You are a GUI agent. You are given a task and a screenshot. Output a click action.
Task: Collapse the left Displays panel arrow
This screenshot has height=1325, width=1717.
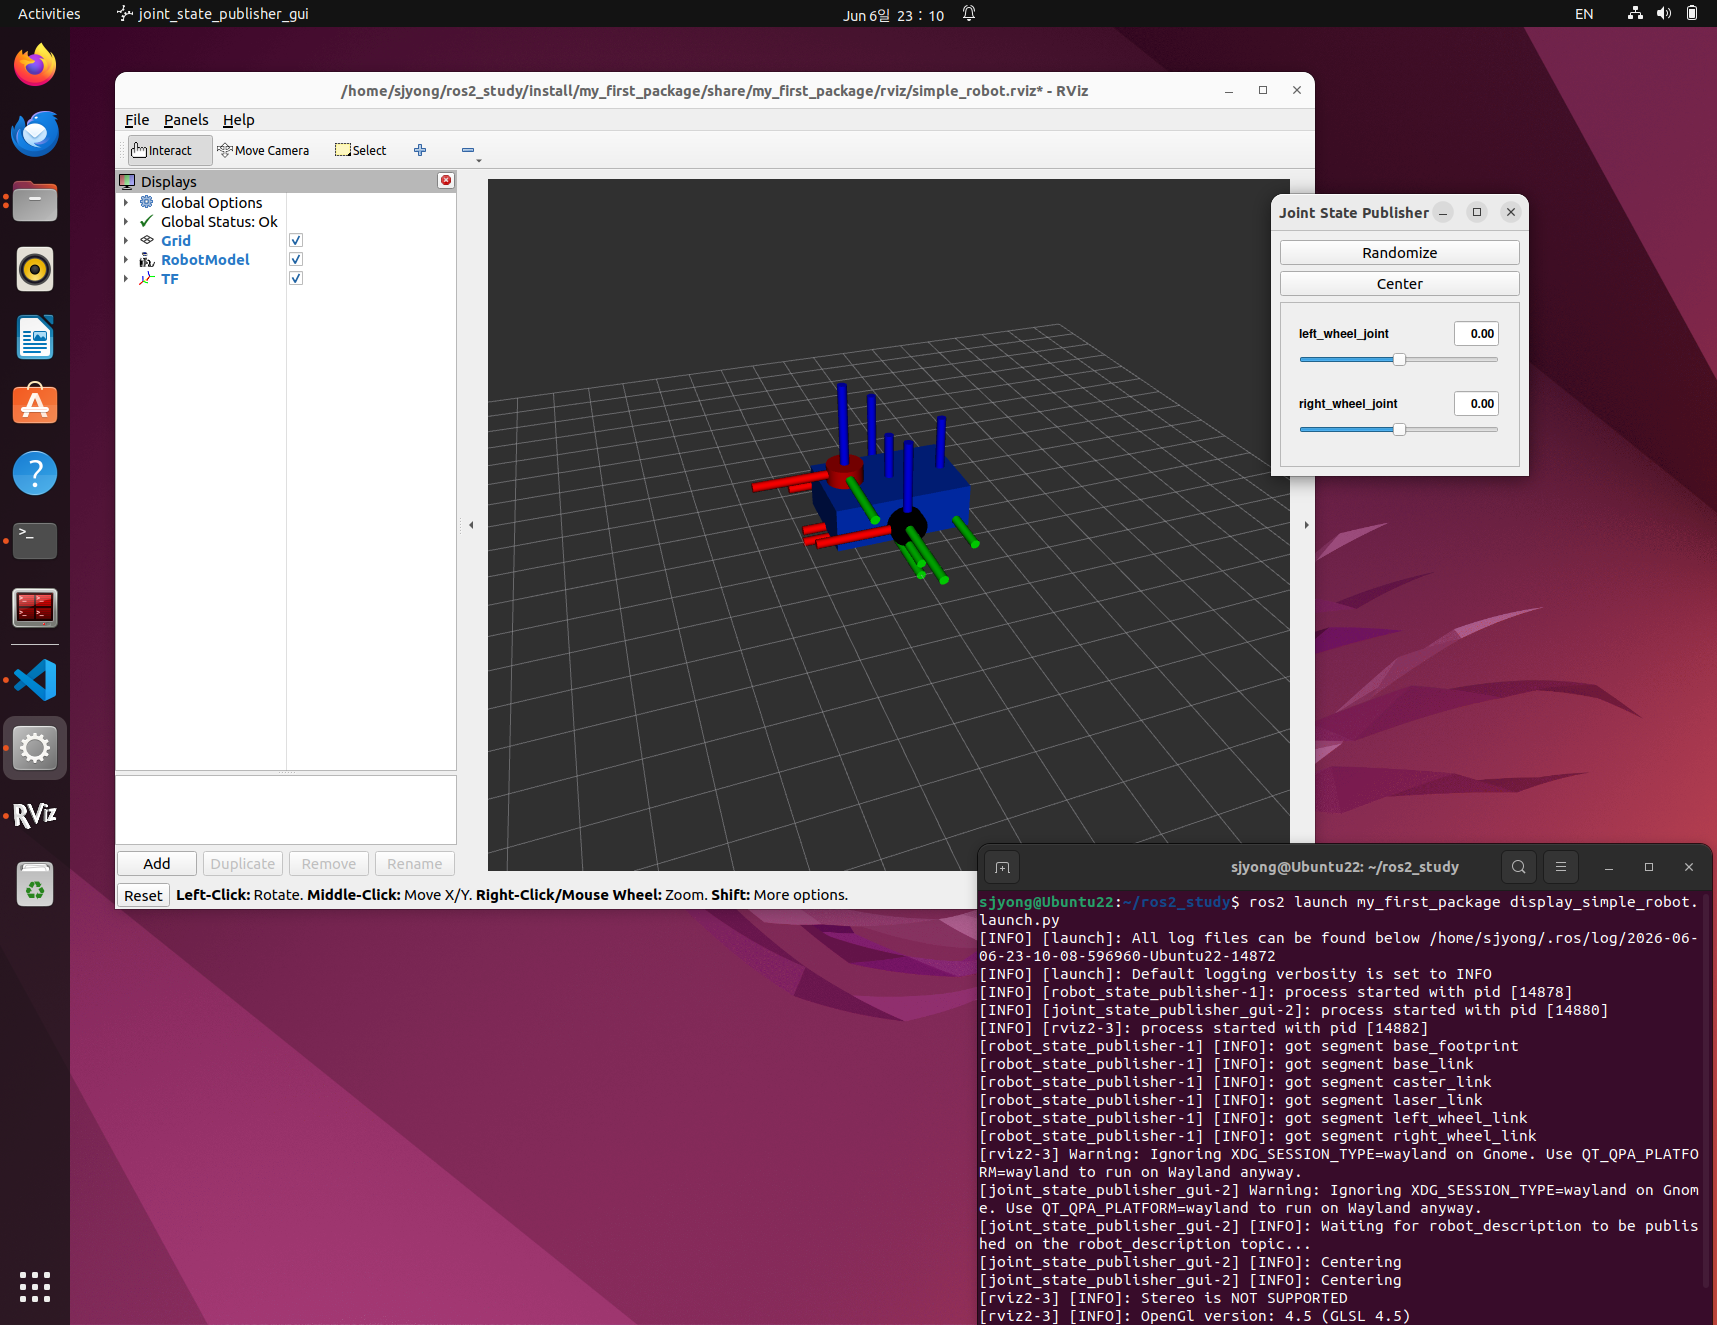click(x=471, y=525)
